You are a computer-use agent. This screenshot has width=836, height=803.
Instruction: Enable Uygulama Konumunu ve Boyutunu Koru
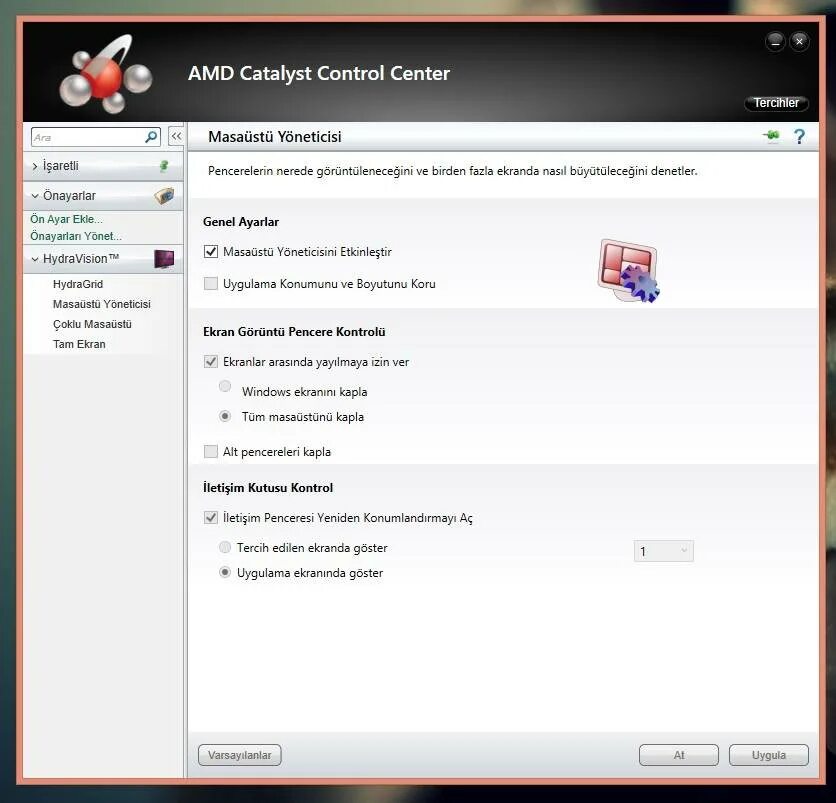[x=211, y=284]
